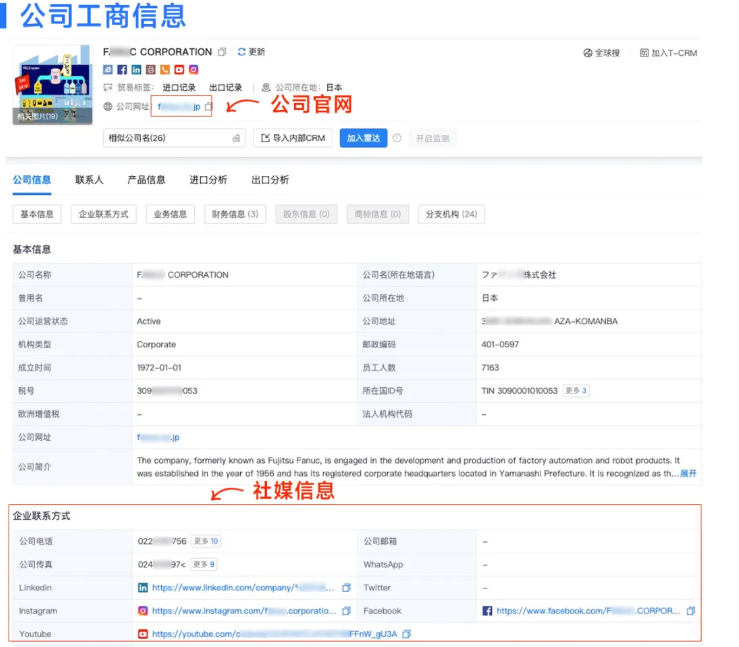739x647 pixels.
Task: Expand company description with 展开
Action: tap(688, 474)
